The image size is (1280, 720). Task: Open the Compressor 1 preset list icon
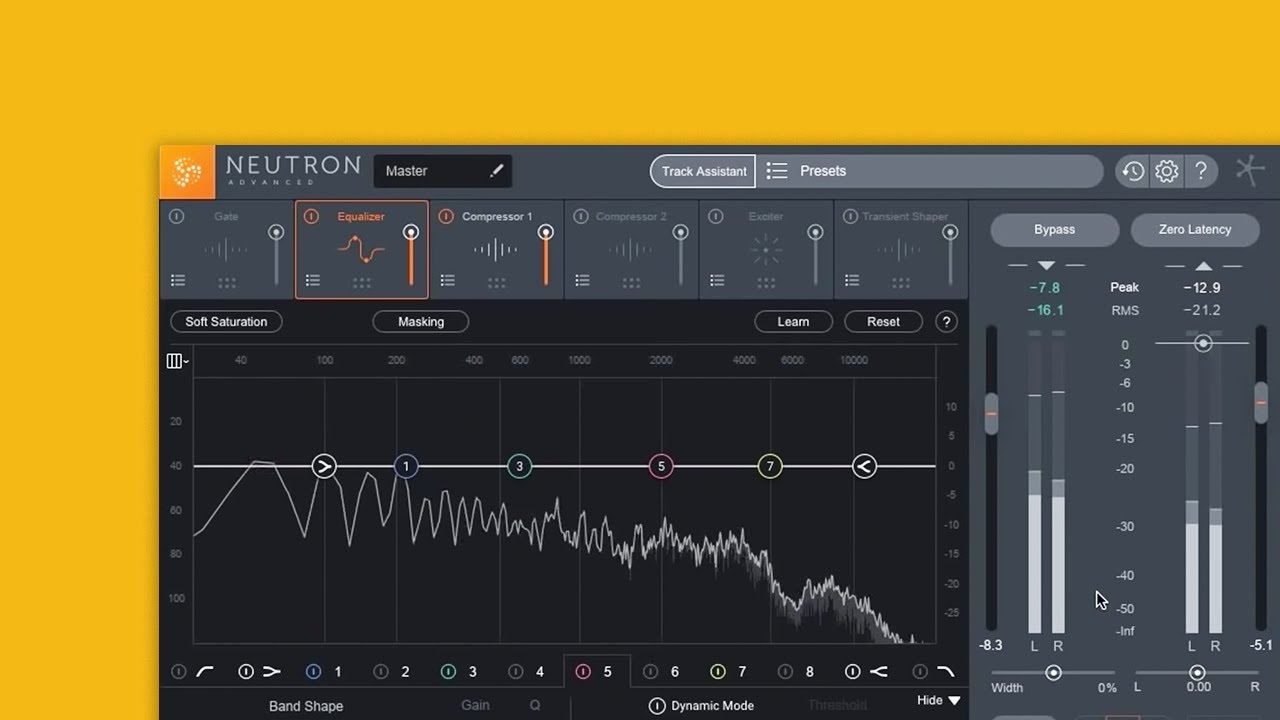[x=447, y=281]
